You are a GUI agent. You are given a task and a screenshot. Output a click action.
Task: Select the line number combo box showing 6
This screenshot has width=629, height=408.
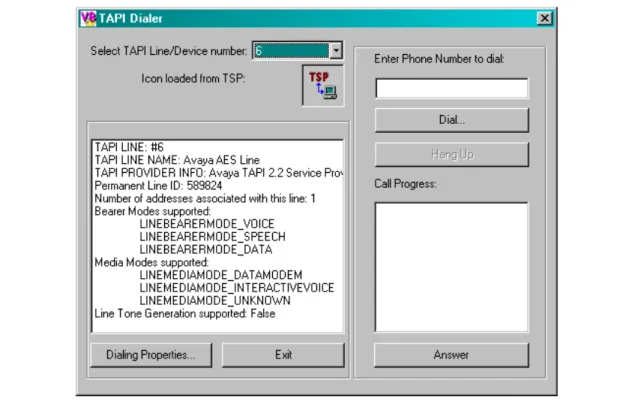297,51
